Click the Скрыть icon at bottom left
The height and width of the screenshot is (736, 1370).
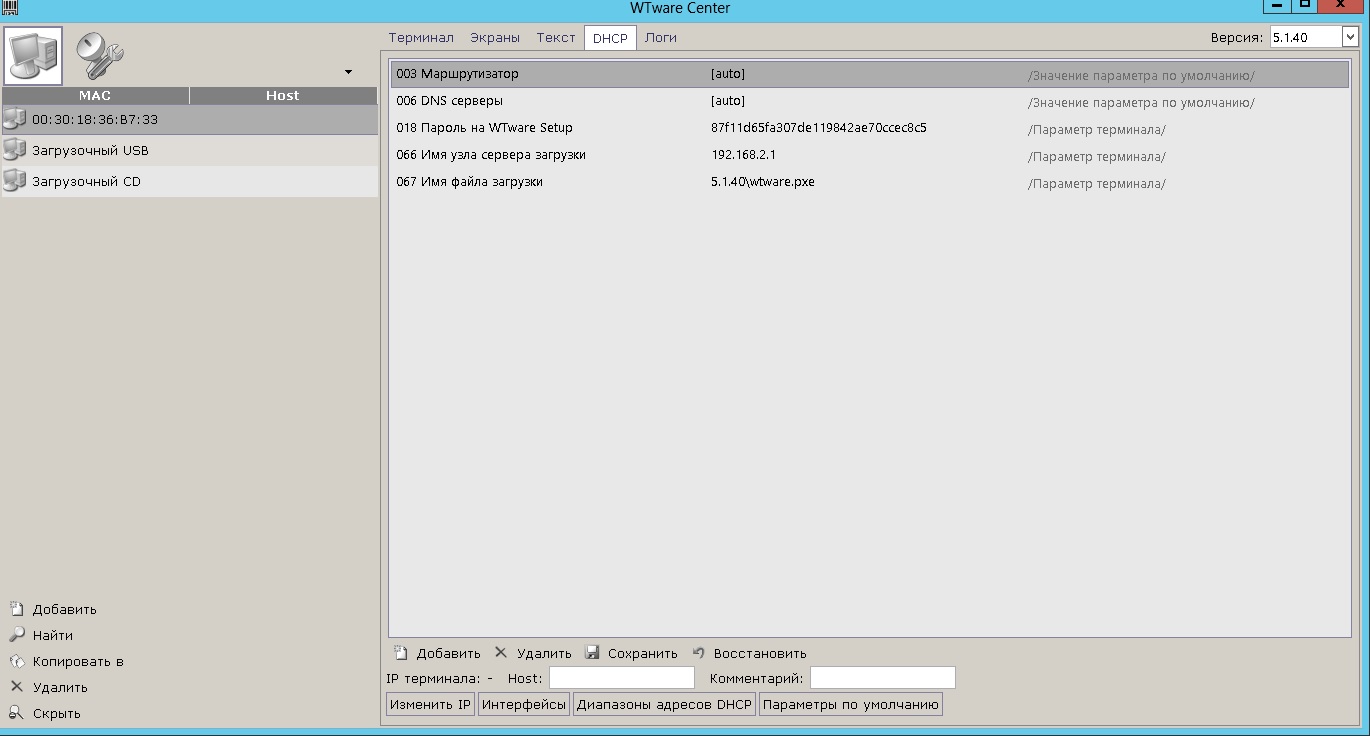tap(16, 713)
